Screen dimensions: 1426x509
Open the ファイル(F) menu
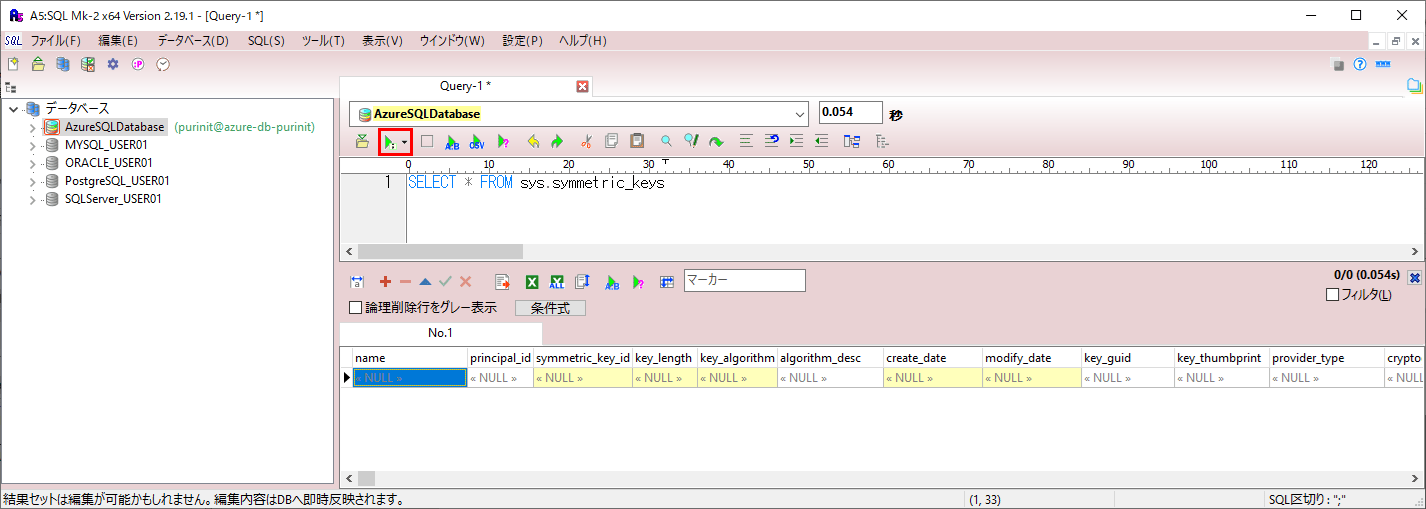point(56,41)
